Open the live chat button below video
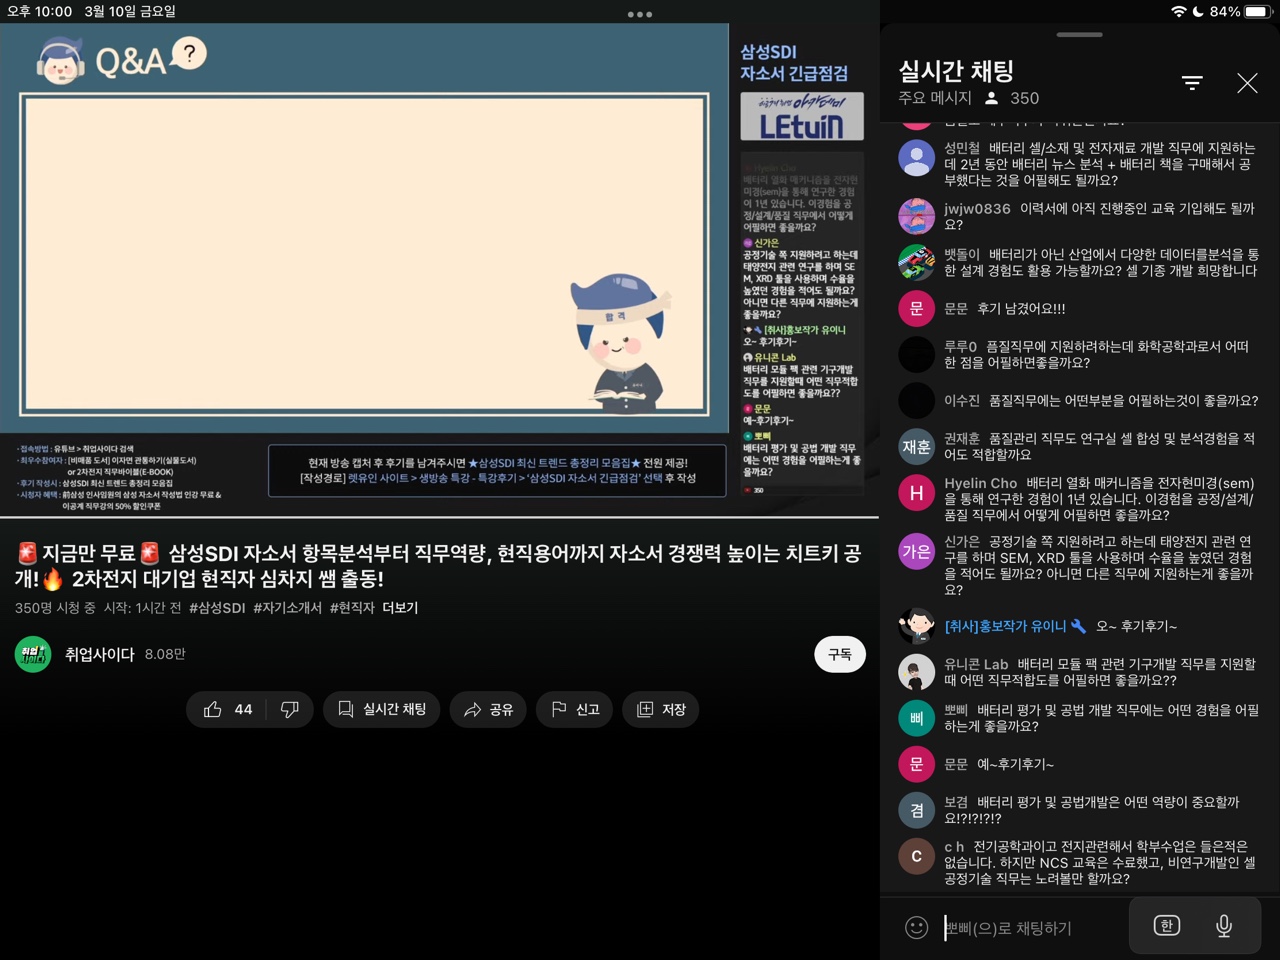This screenshot has width=1280, height=960. (x=381, y=709)
